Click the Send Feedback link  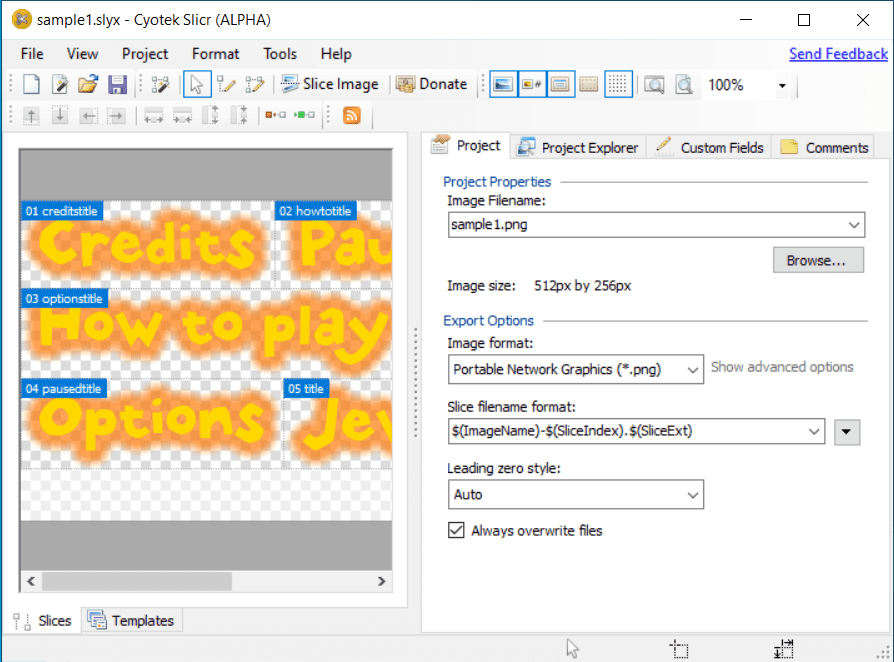(x=838, y=54)
